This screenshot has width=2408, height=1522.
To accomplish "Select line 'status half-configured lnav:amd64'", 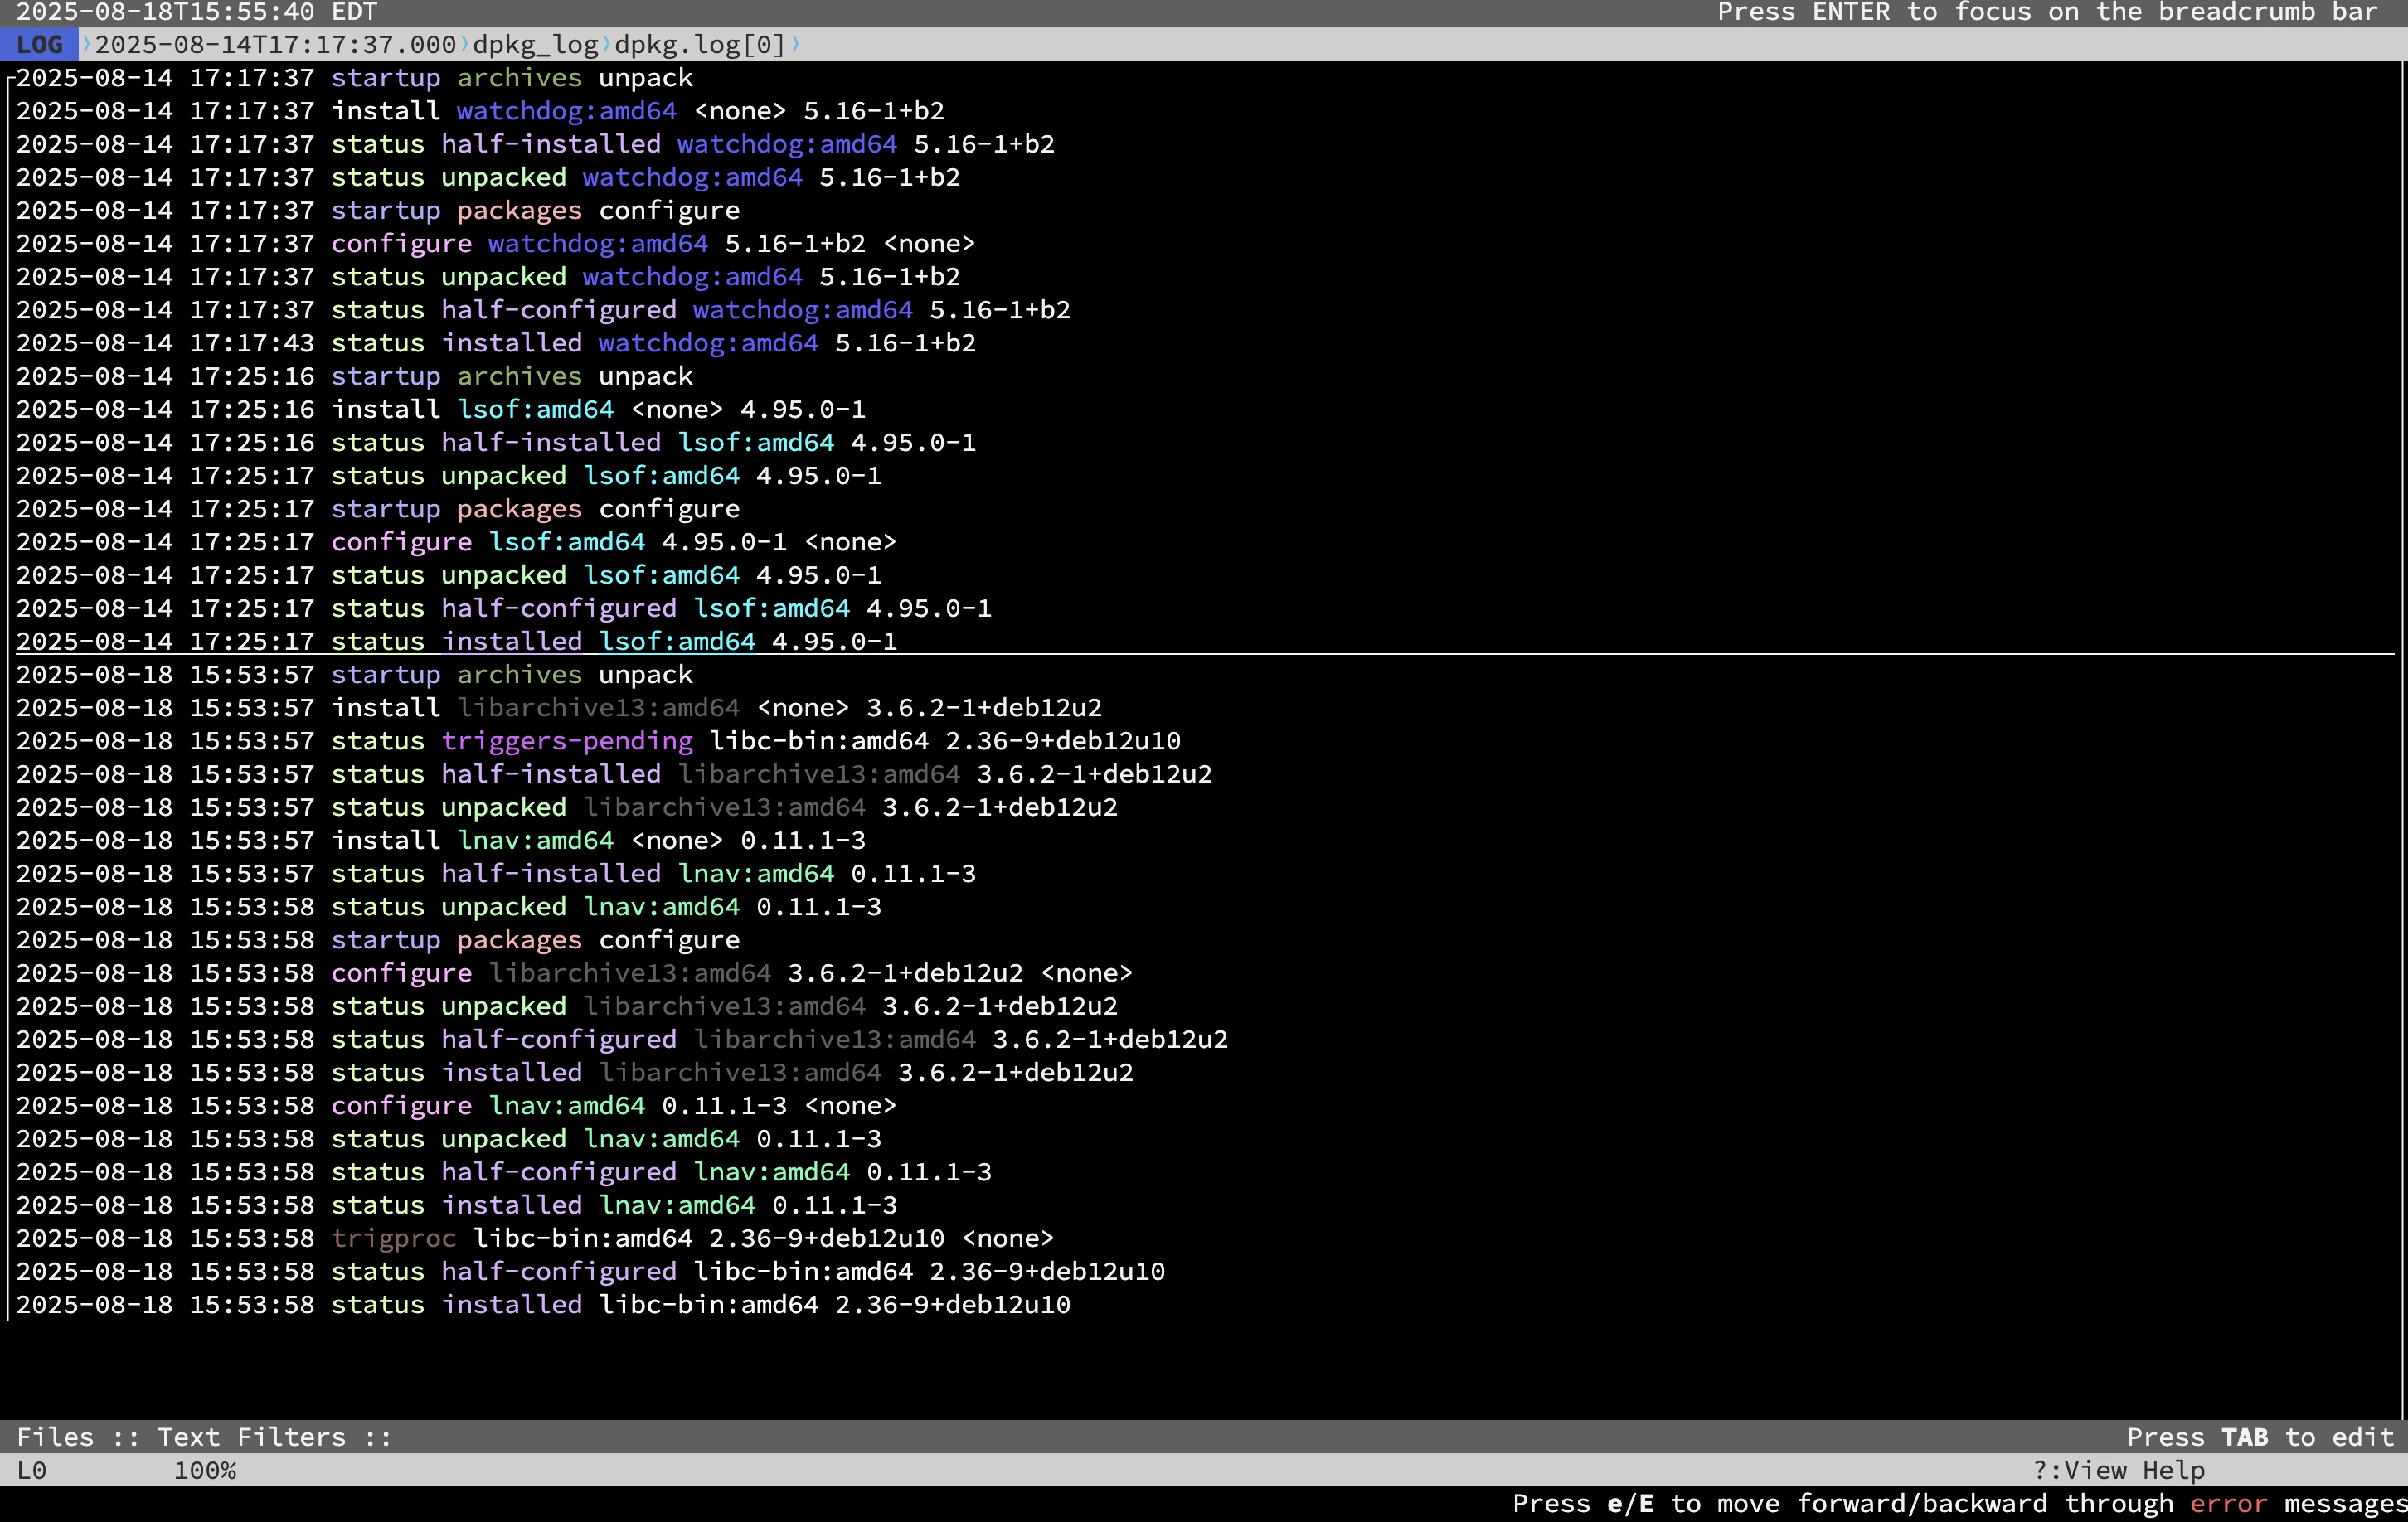I will point(504,1172).
